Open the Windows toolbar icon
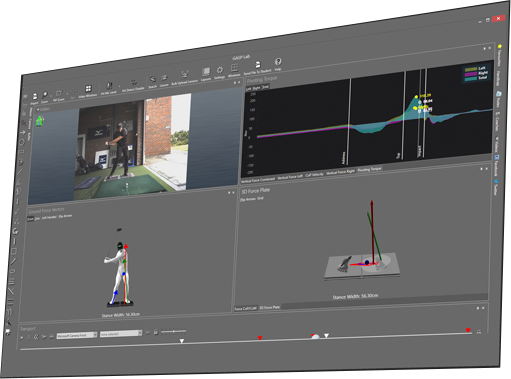This screenshot has width=511, height=379. coord(234,68)
